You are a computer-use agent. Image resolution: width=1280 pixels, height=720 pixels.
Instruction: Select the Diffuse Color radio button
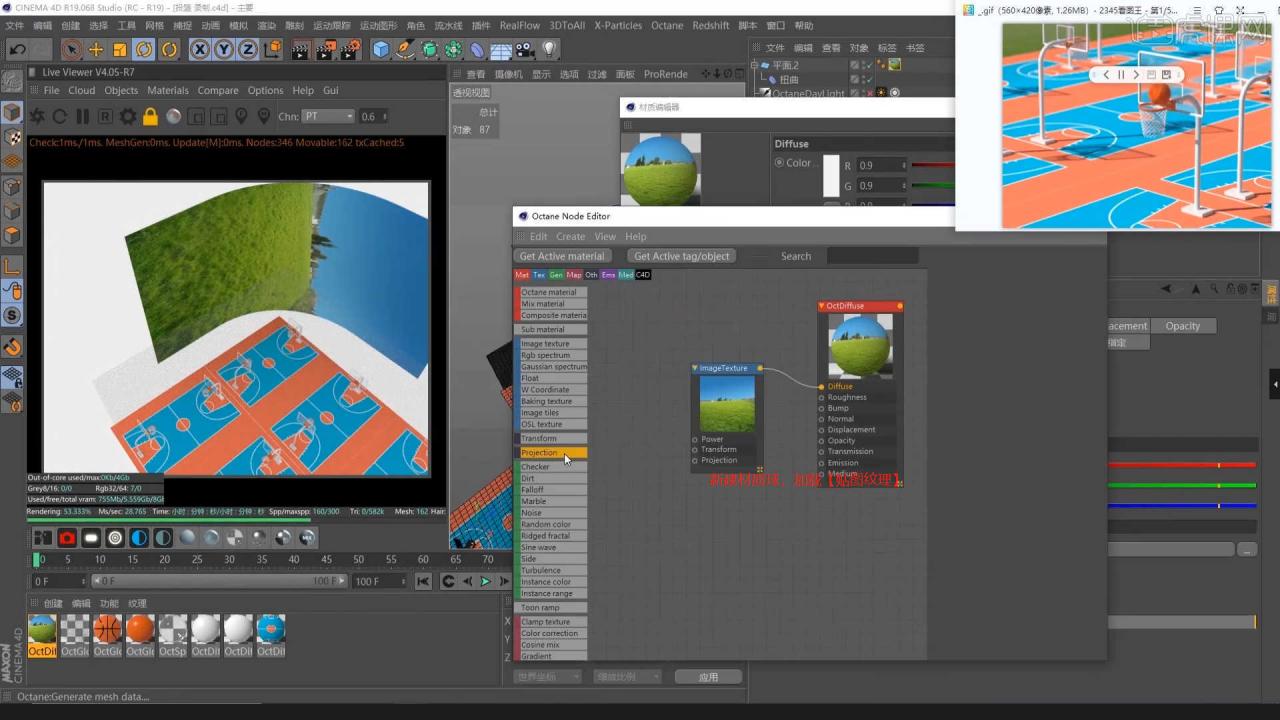tap(780, 163)
